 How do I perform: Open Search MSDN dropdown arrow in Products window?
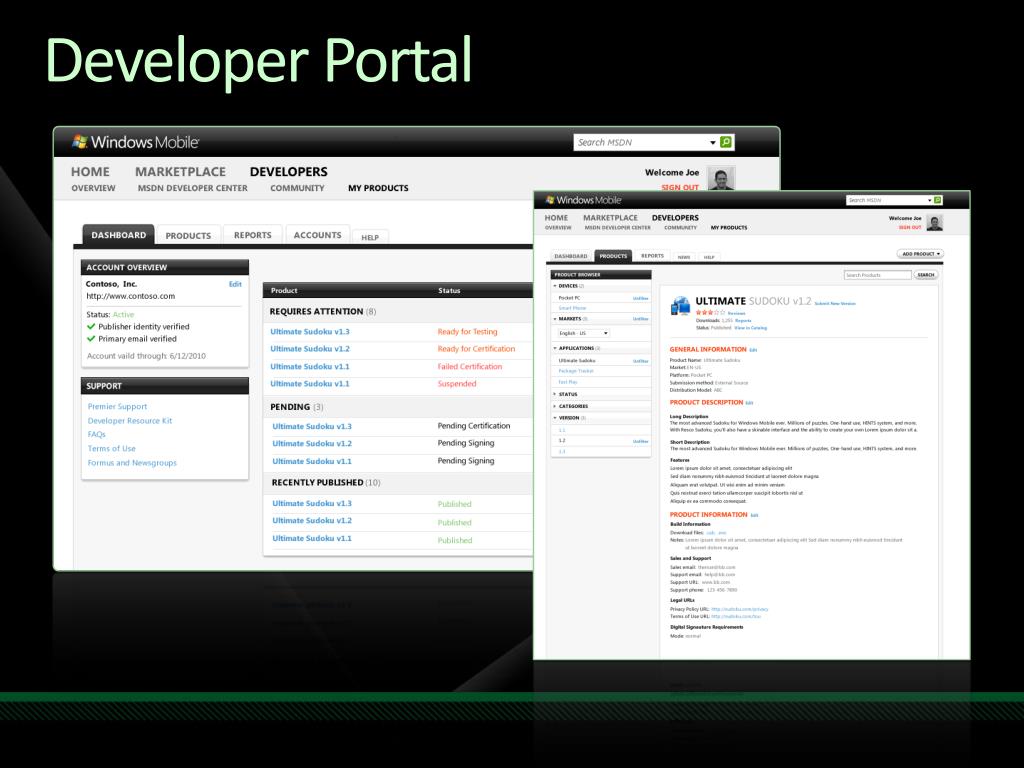929,200
